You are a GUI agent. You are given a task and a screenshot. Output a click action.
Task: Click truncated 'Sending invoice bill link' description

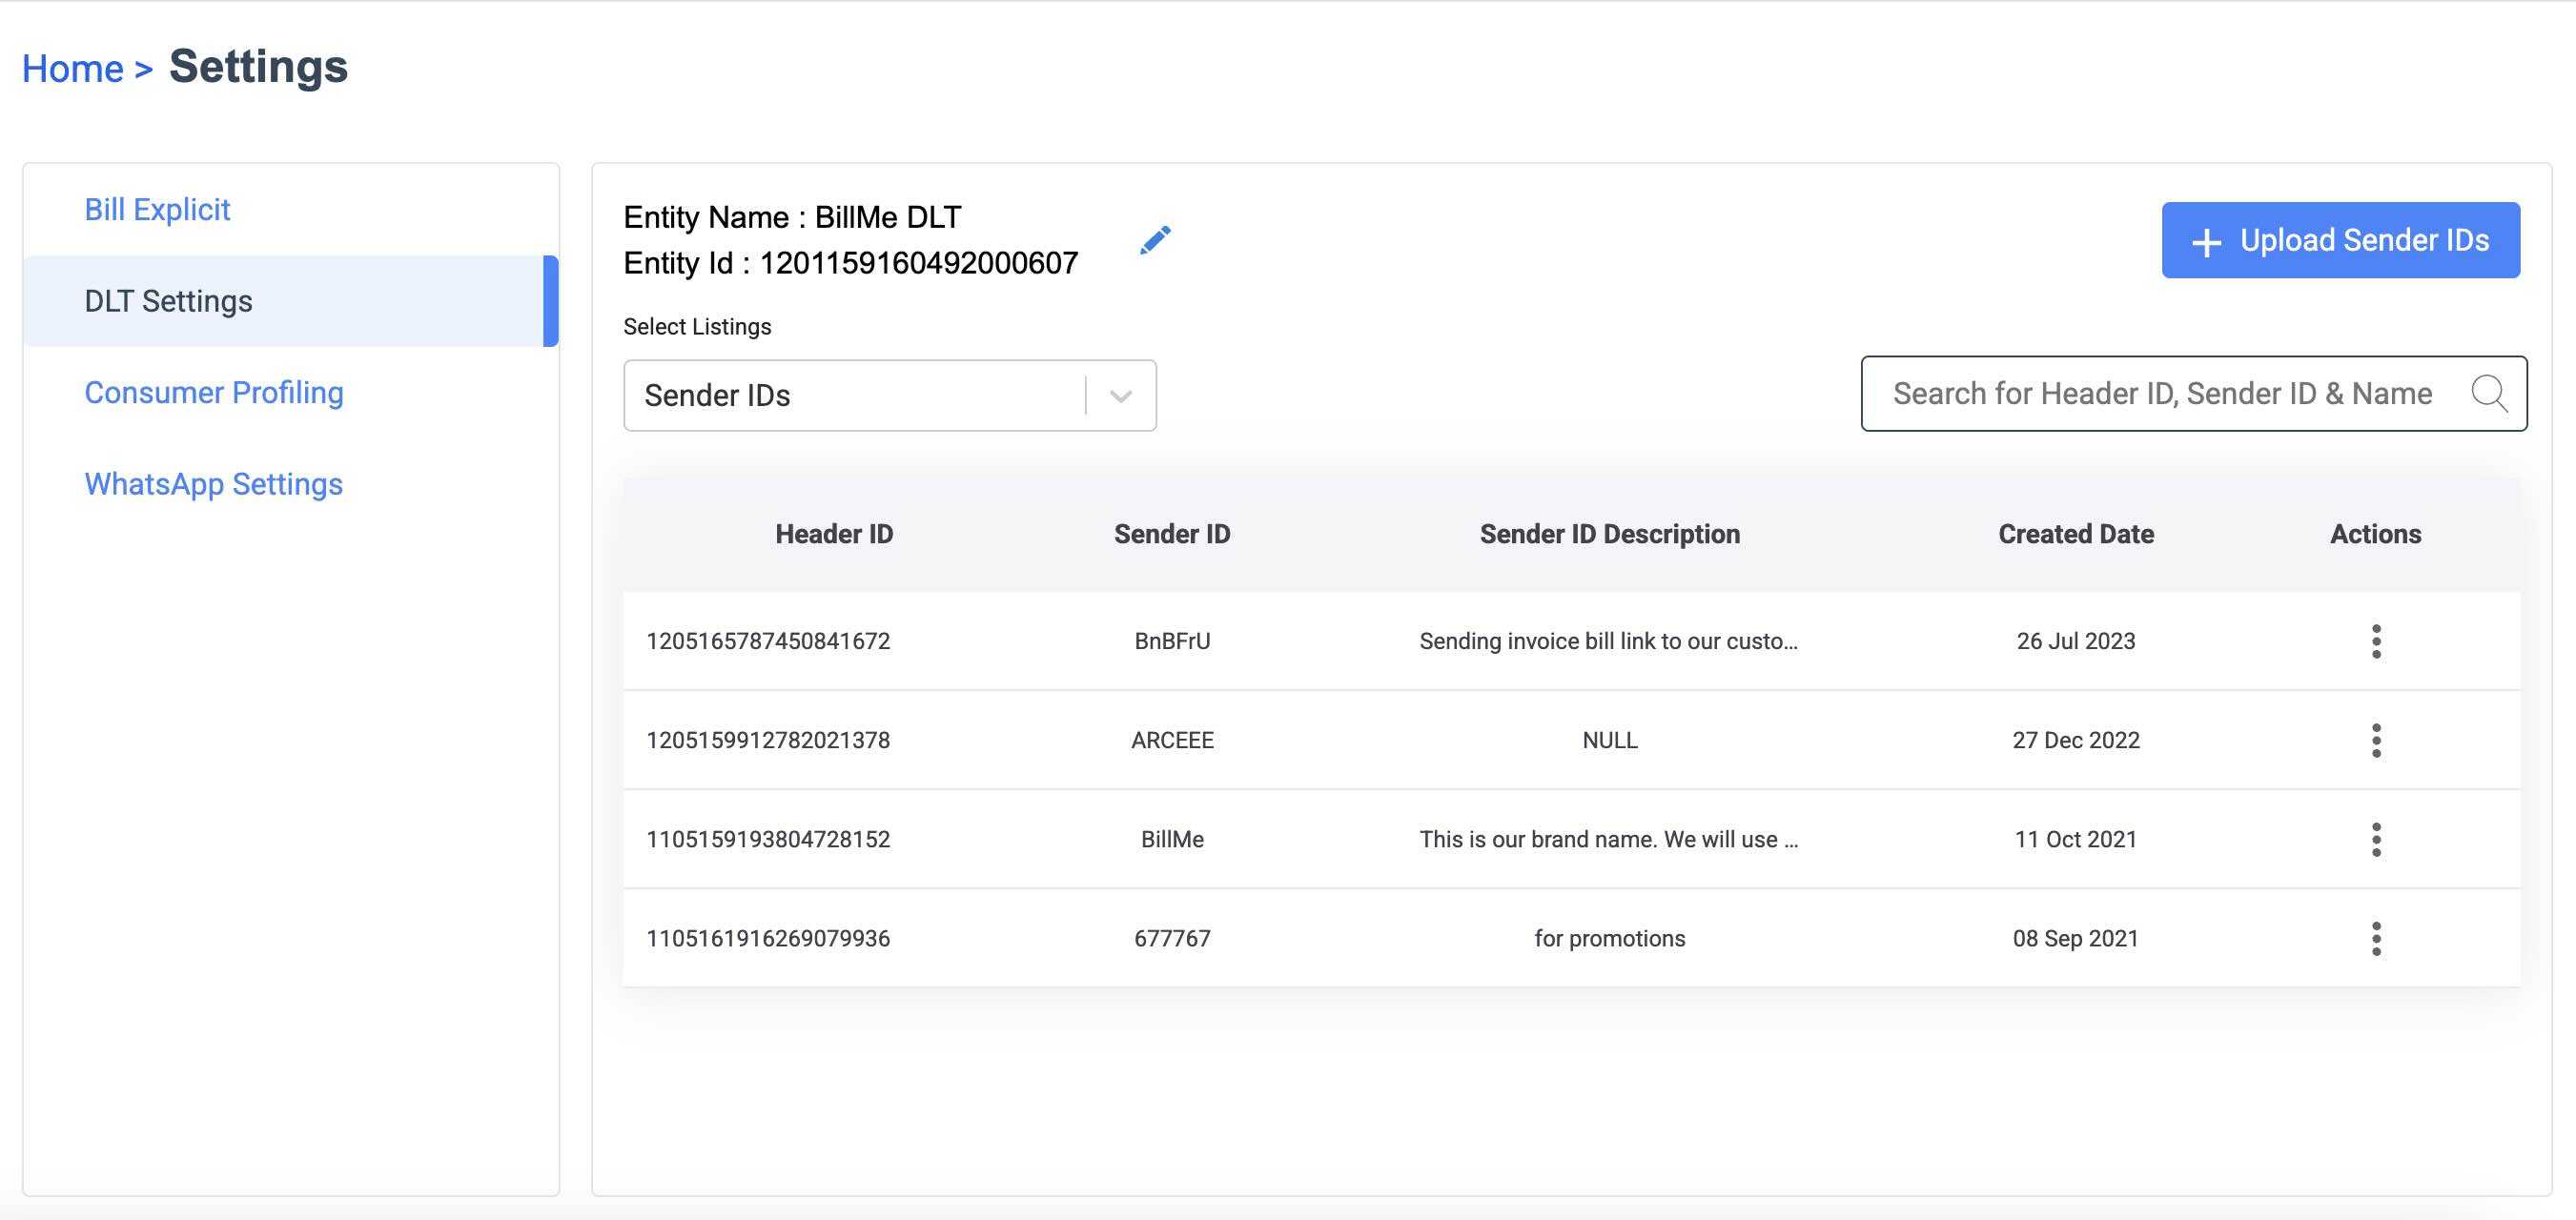pyautogui.click(x=1608, y=641)
